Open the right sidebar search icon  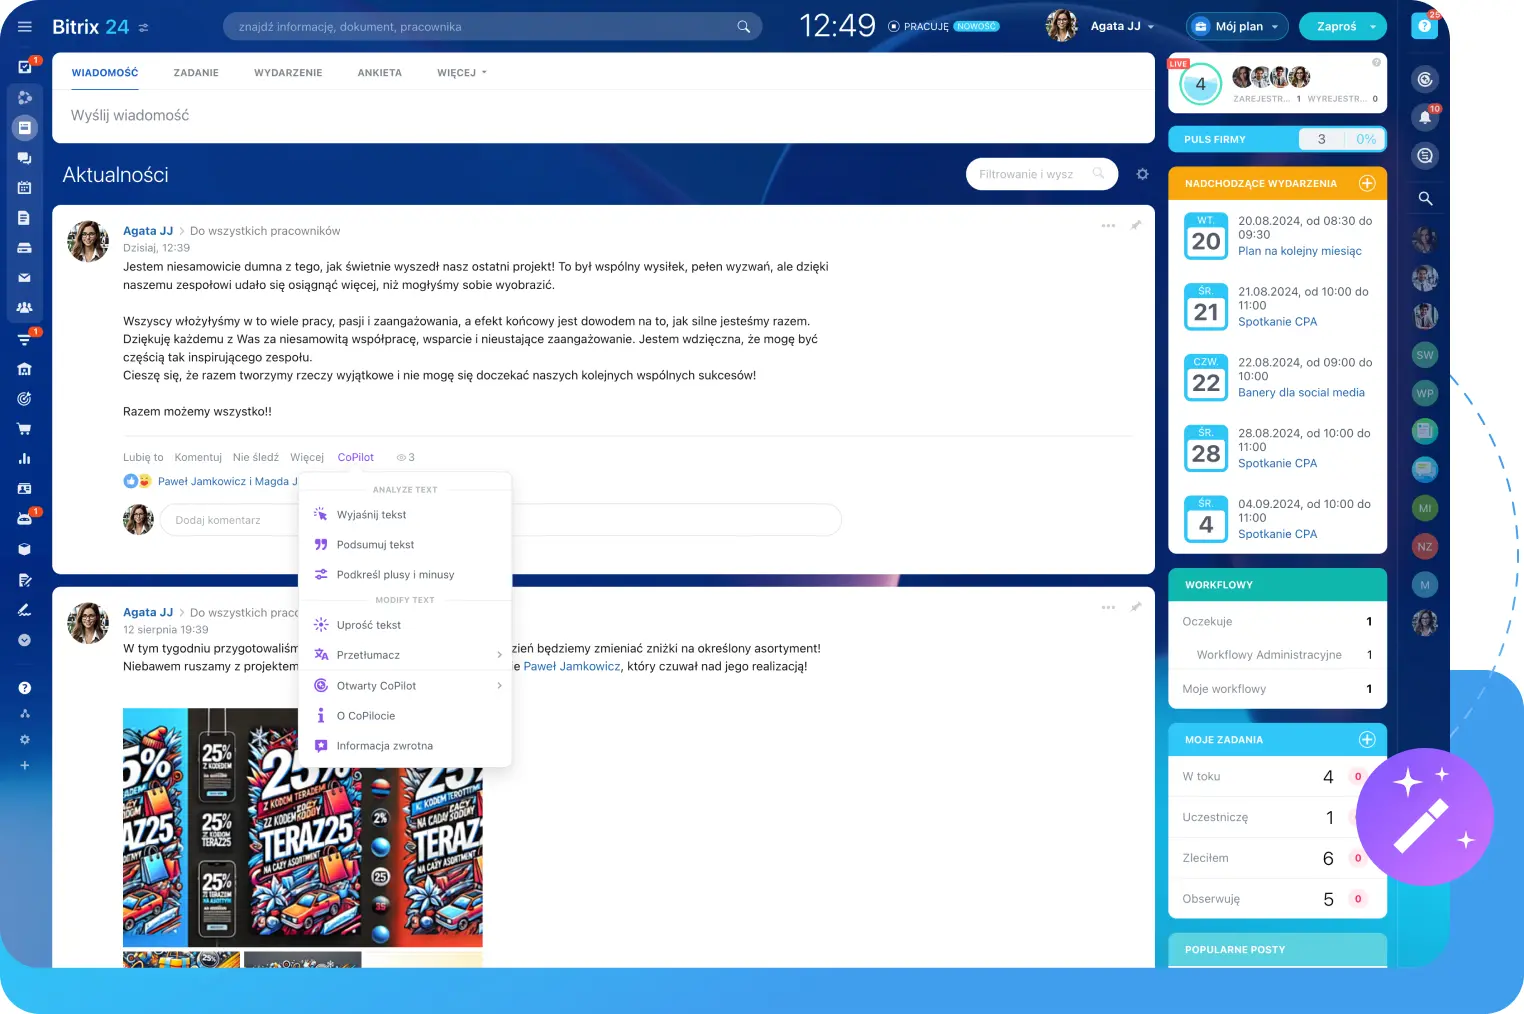click(1425, 199)
